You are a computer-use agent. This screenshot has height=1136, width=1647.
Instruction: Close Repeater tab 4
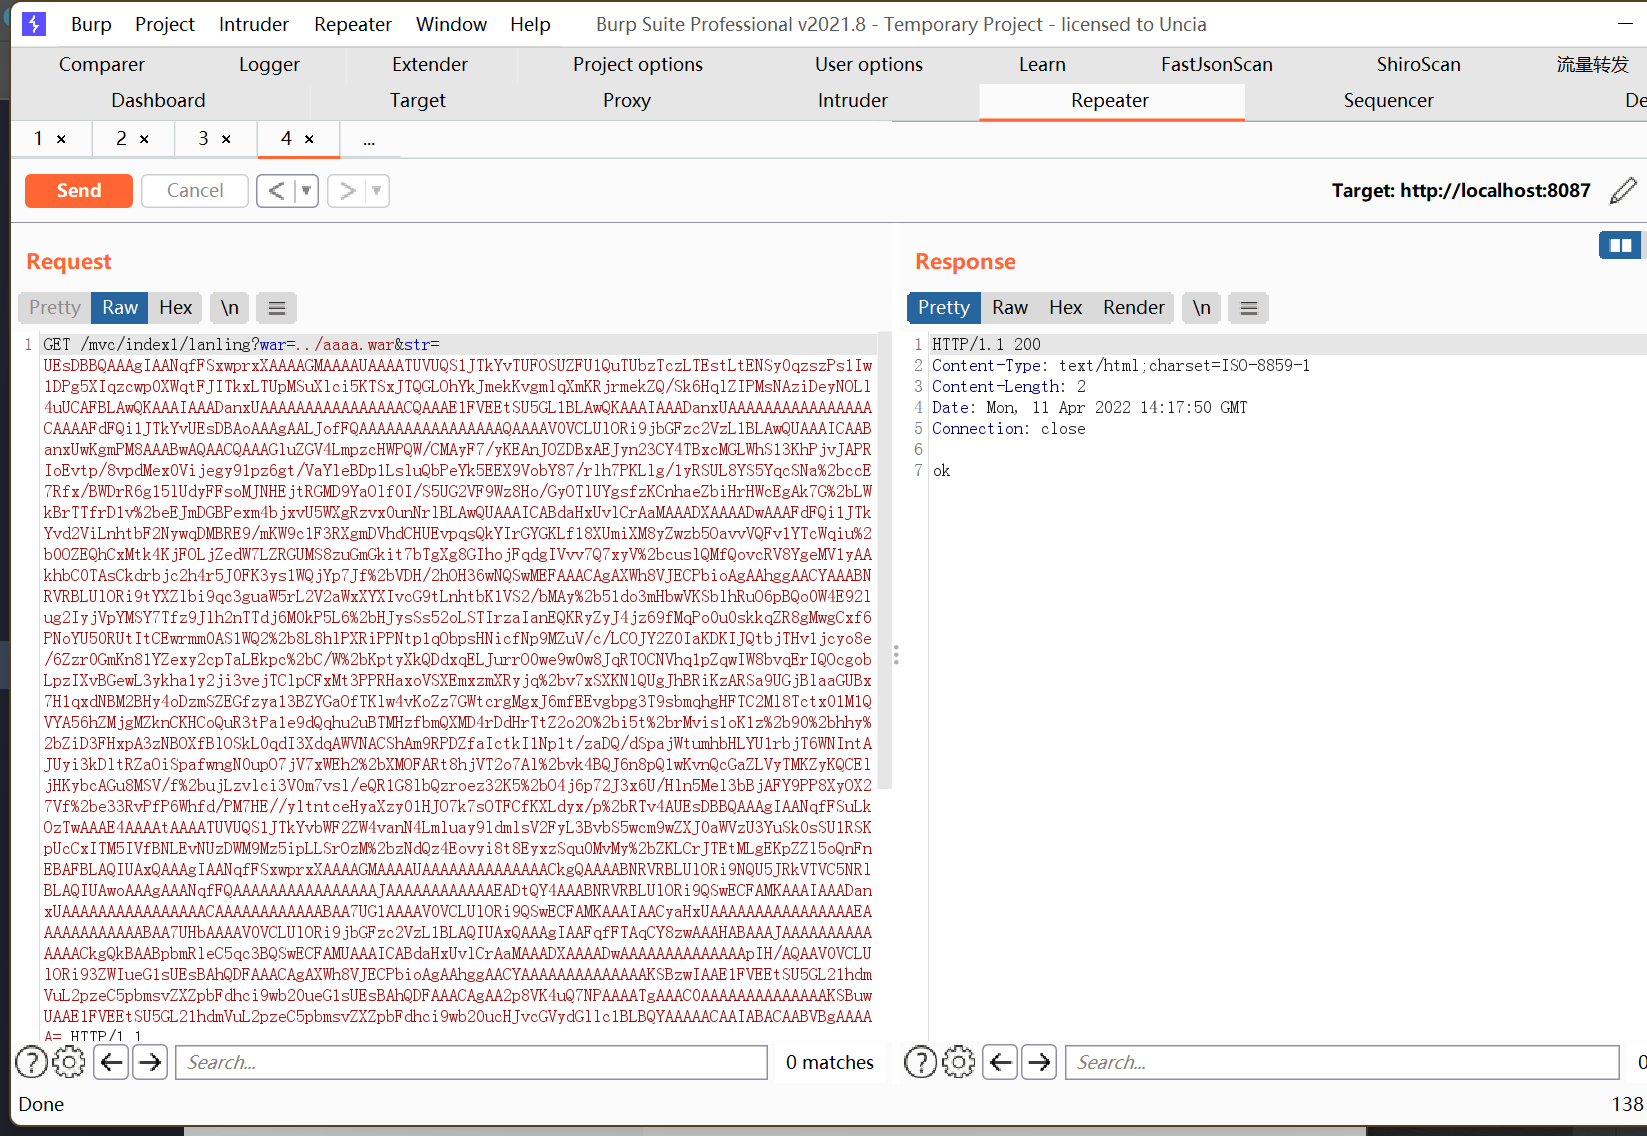click(x=309, y=139)
